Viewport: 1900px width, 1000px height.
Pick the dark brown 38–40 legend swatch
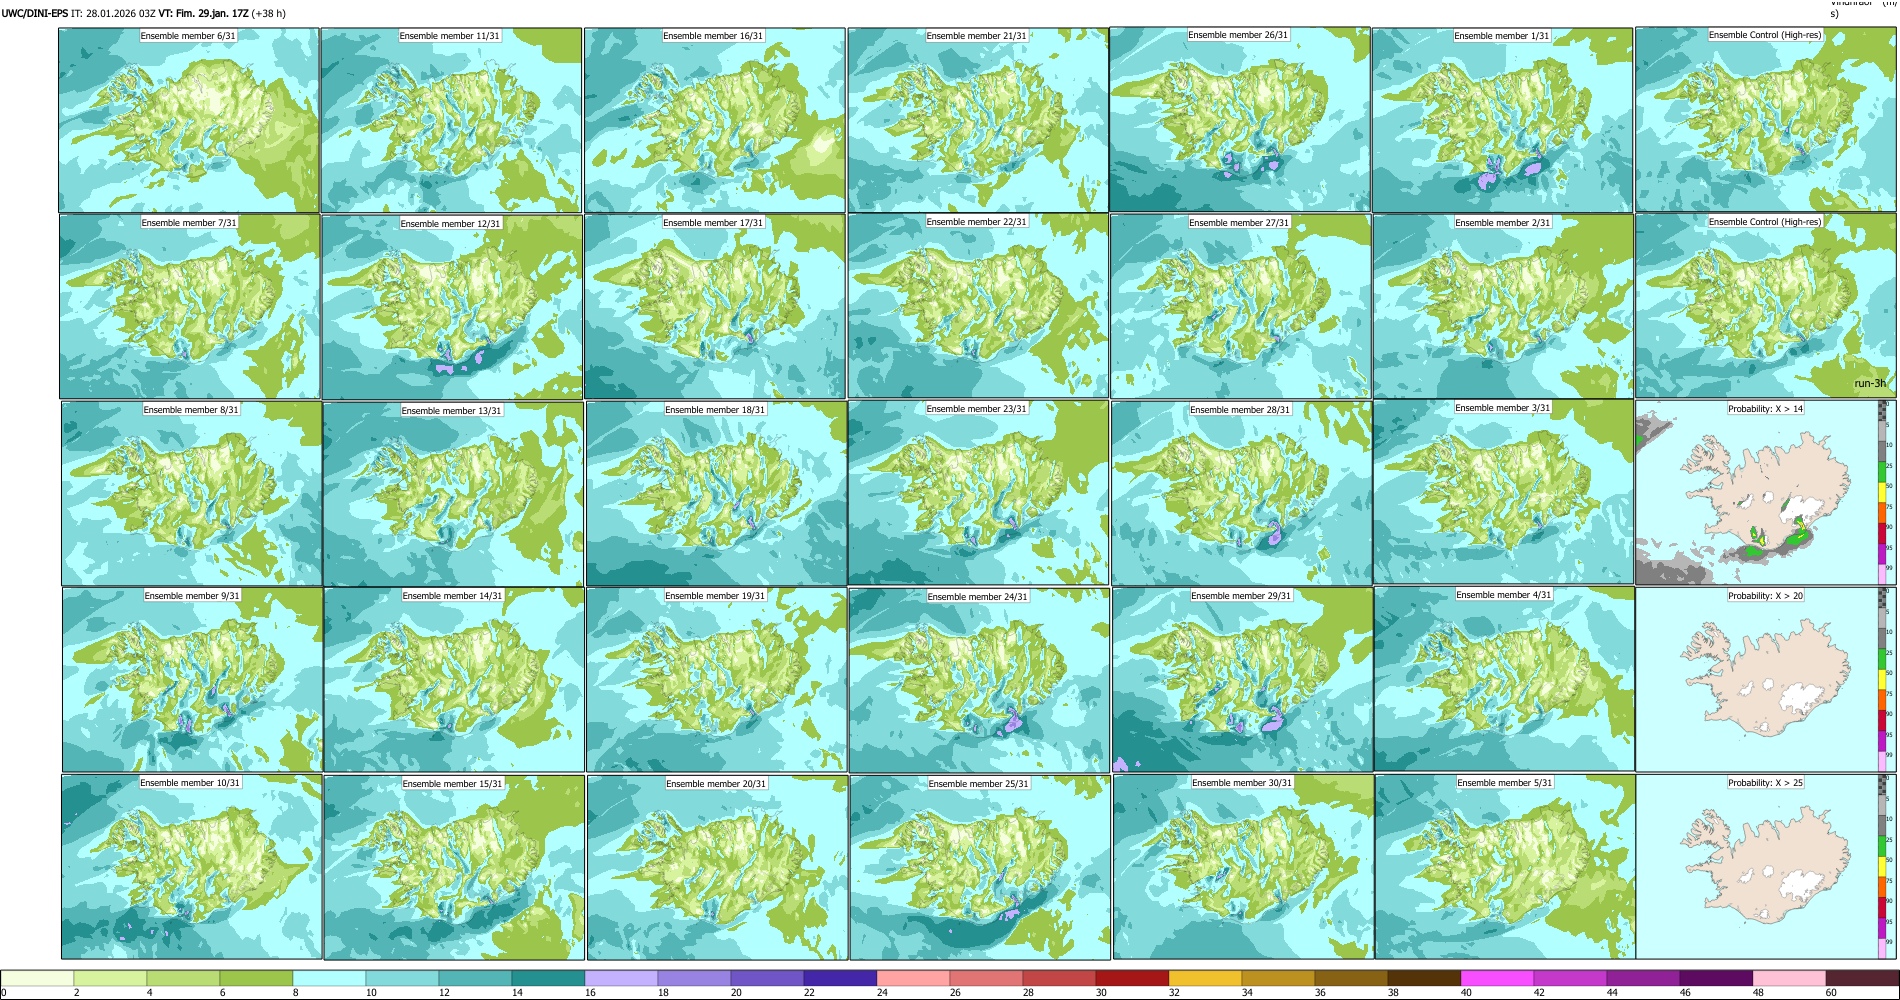click(x=1424, y=979)
